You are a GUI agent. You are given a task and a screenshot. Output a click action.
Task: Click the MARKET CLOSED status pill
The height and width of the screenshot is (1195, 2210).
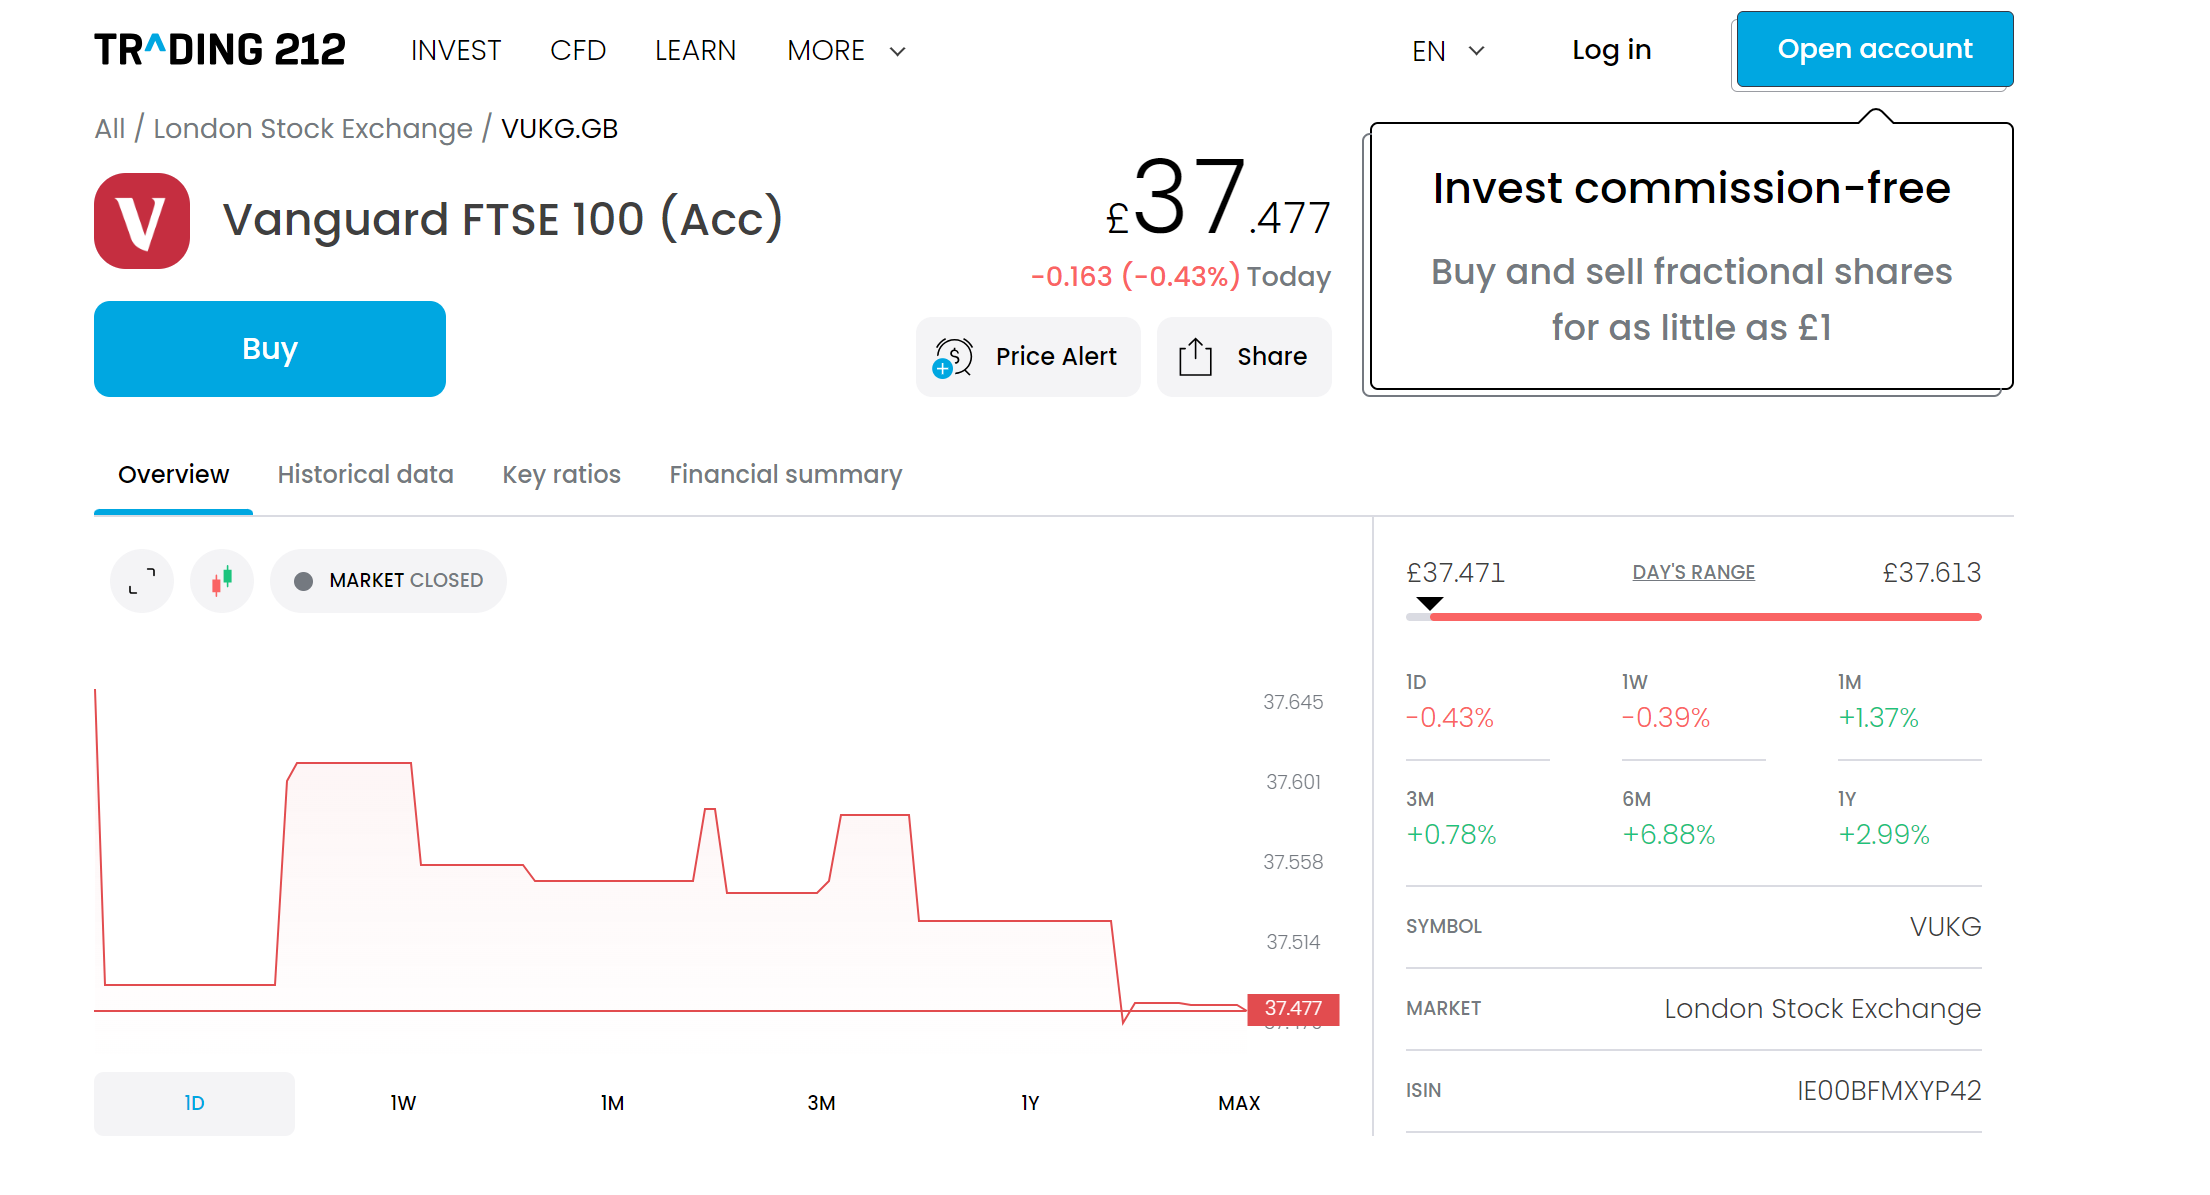pyautogui.click(x=388, y=581)
